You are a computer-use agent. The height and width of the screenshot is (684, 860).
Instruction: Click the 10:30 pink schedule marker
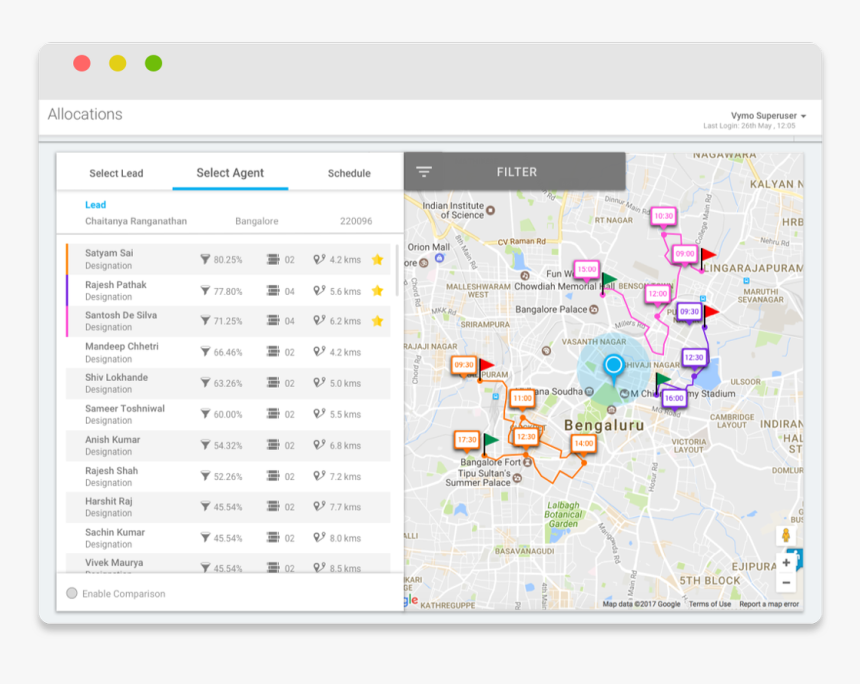[663, 216]
